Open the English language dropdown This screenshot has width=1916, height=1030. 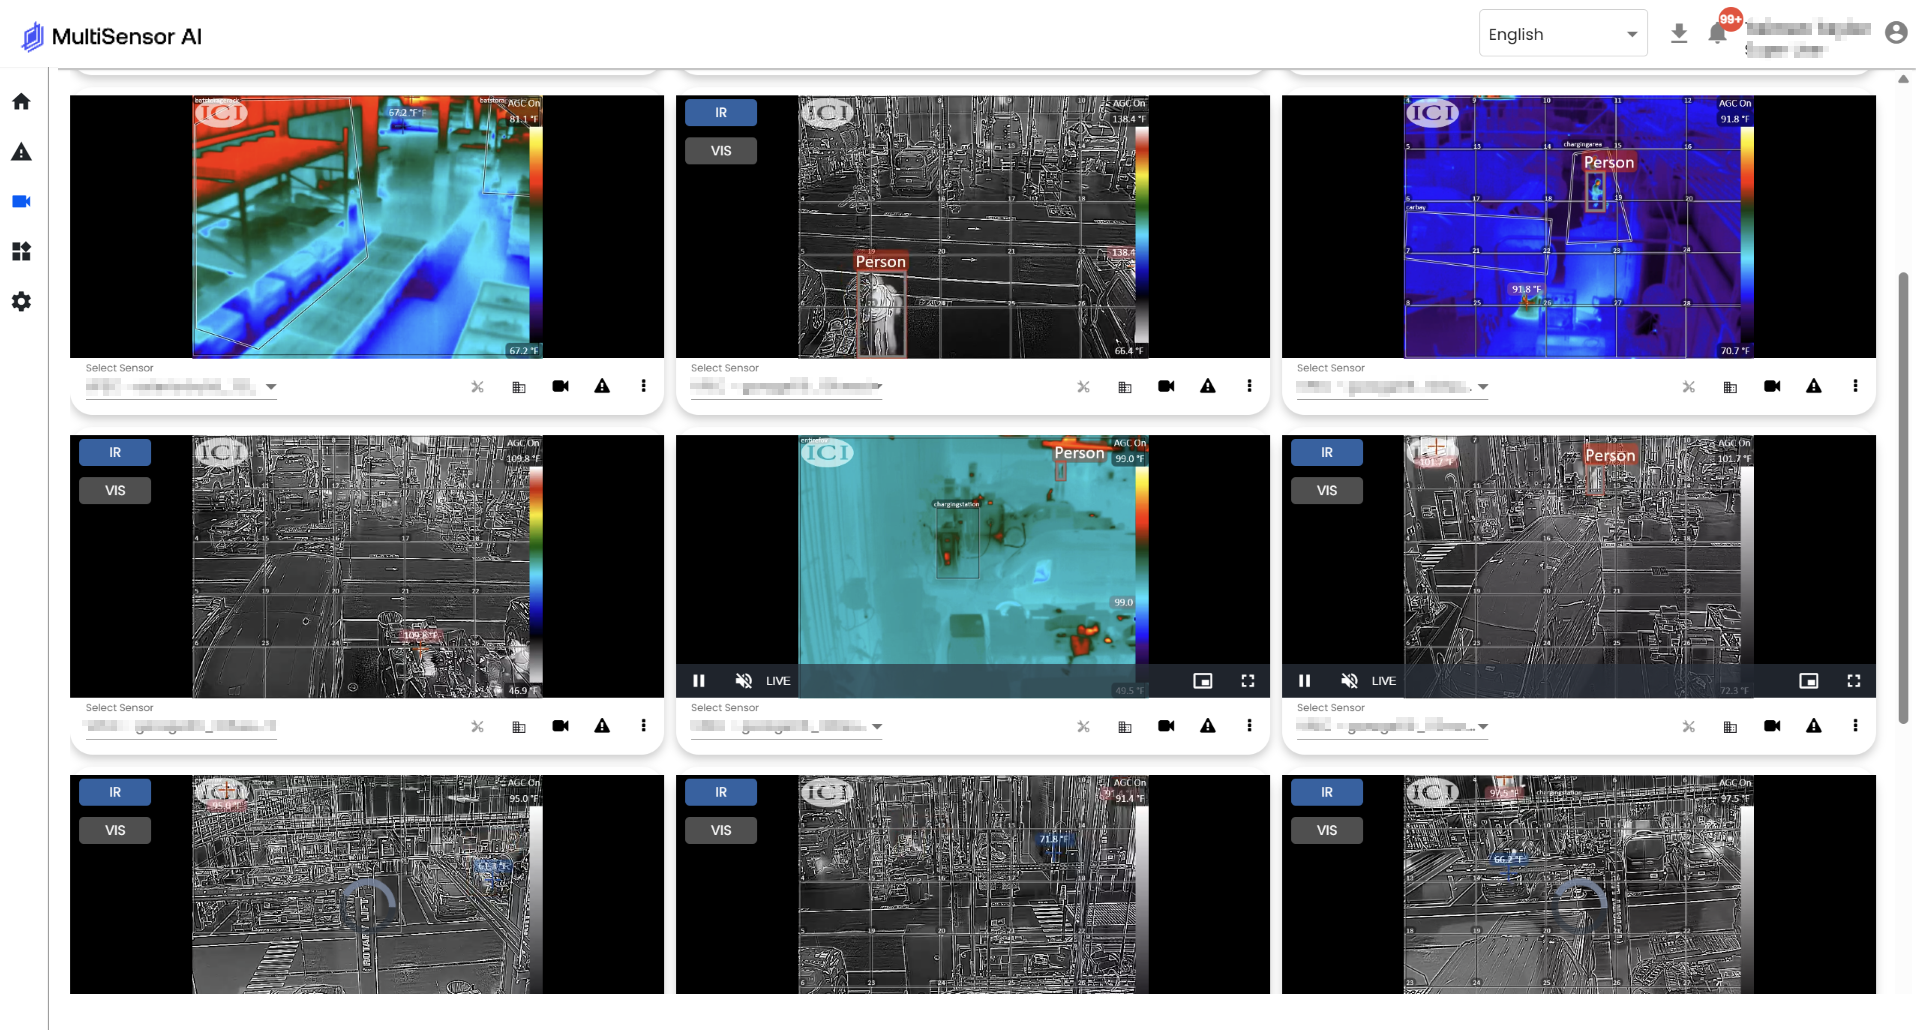tap(1562, 34)
